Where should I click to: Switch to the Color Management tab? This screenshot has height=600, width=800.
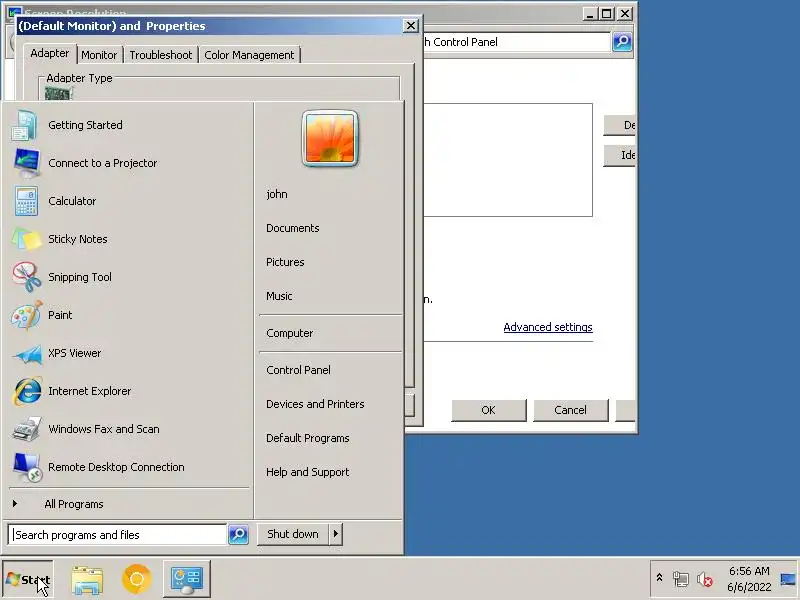point(249,55)
